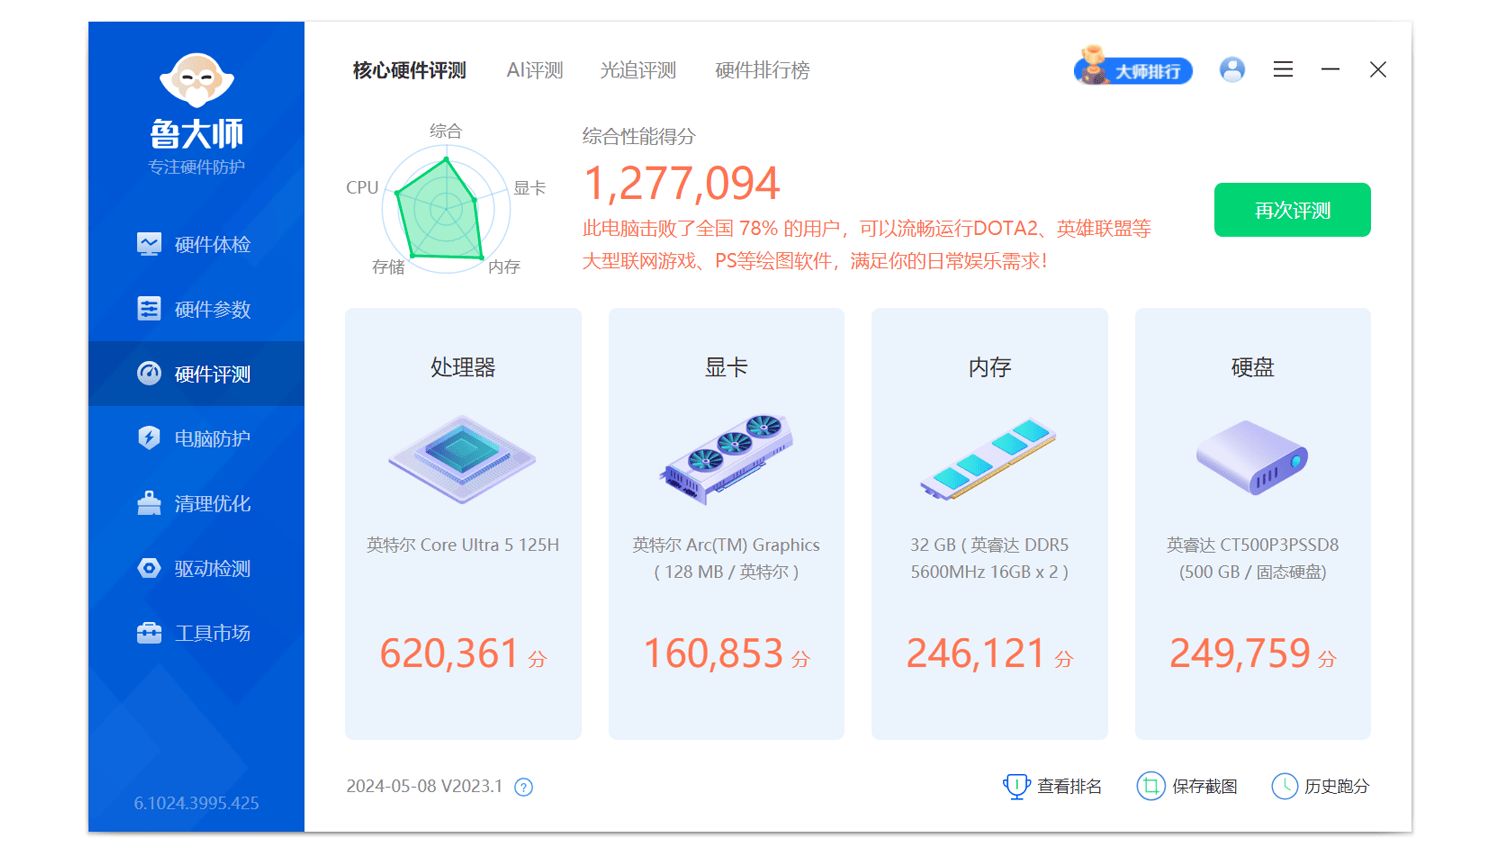Switch to the AI评测 tab
This screenshot has width=1500, height=857.
pyautogui.click(x=534, y=70)
